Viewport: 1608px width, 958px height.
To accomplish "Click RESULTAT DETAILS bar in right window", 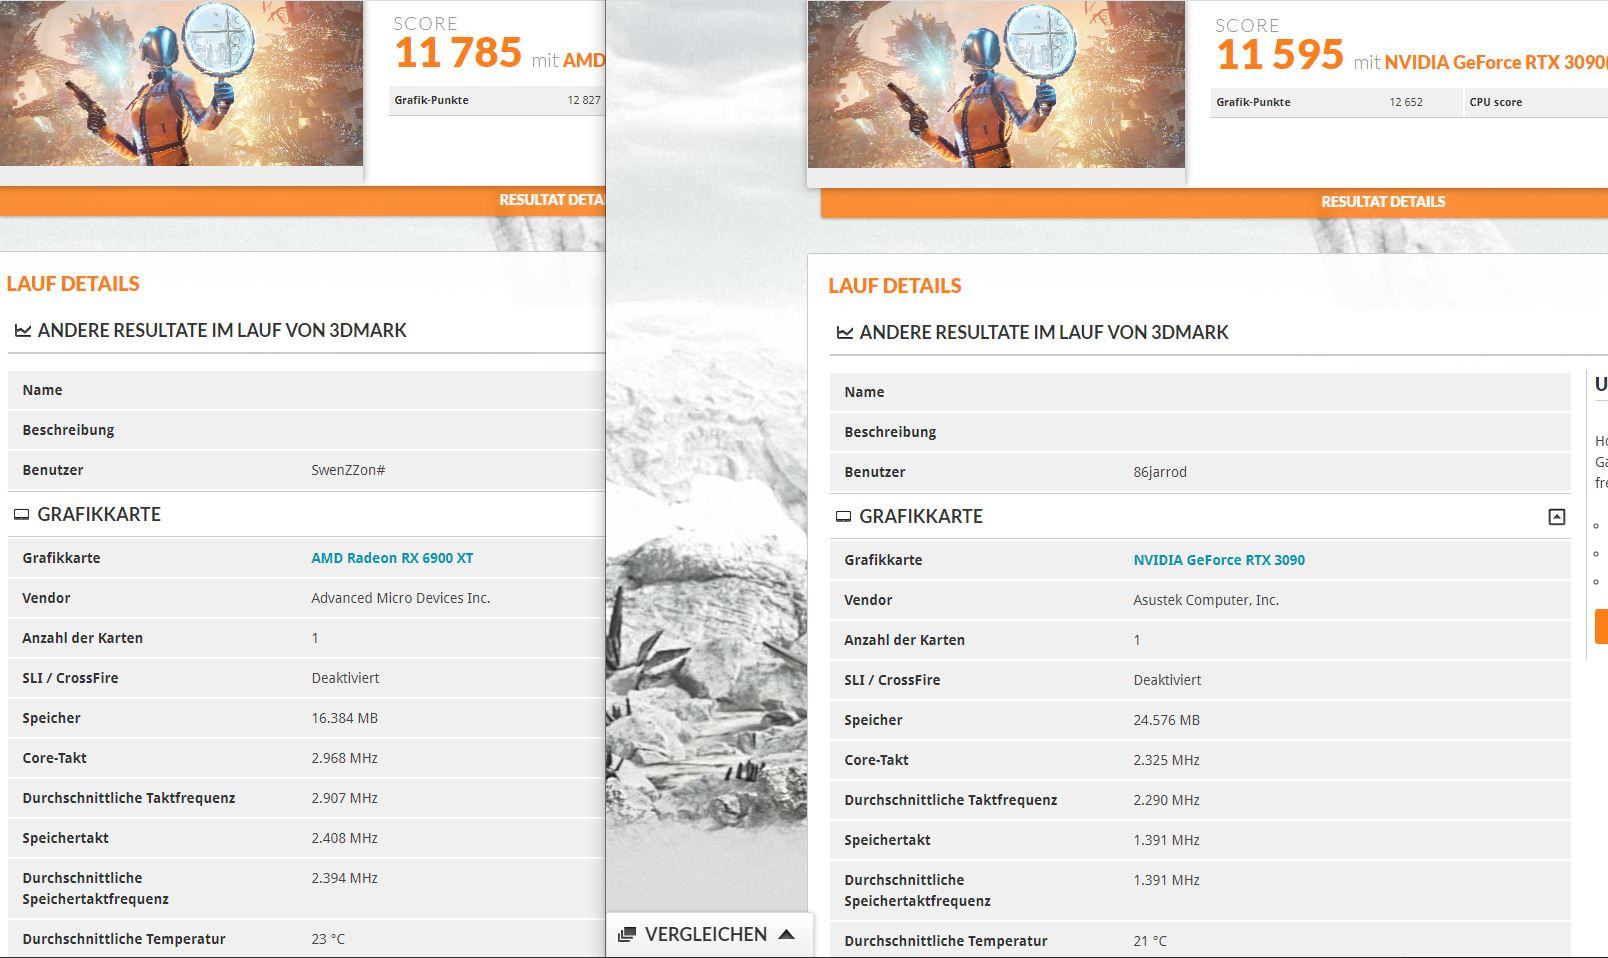I will coord(1214,202).
